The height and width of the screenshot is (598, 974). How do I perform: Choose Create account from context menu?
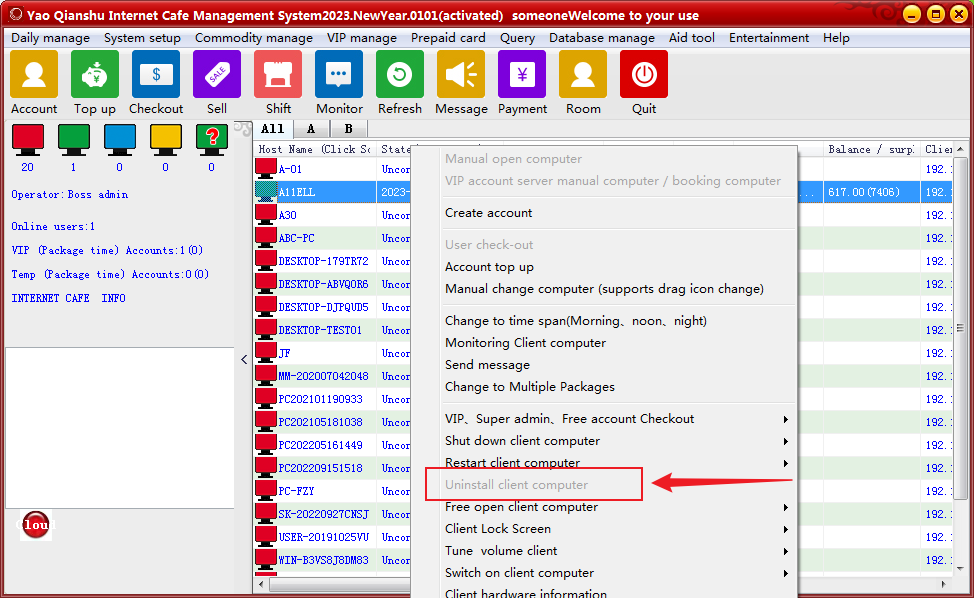488,213
